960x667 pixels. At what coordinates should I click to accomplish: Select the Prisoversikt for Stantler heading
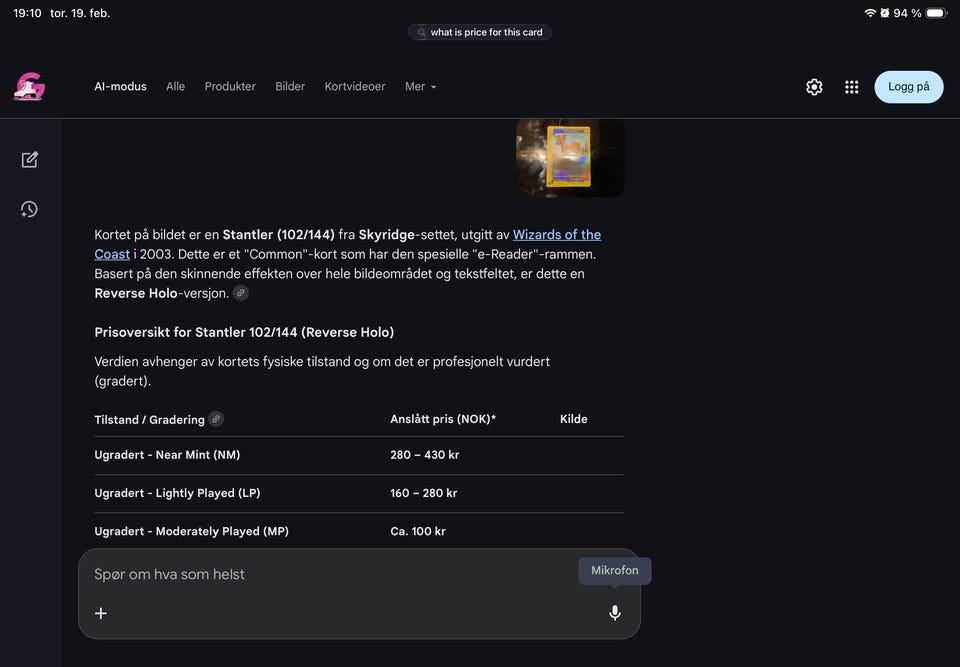tap(244, 332)
